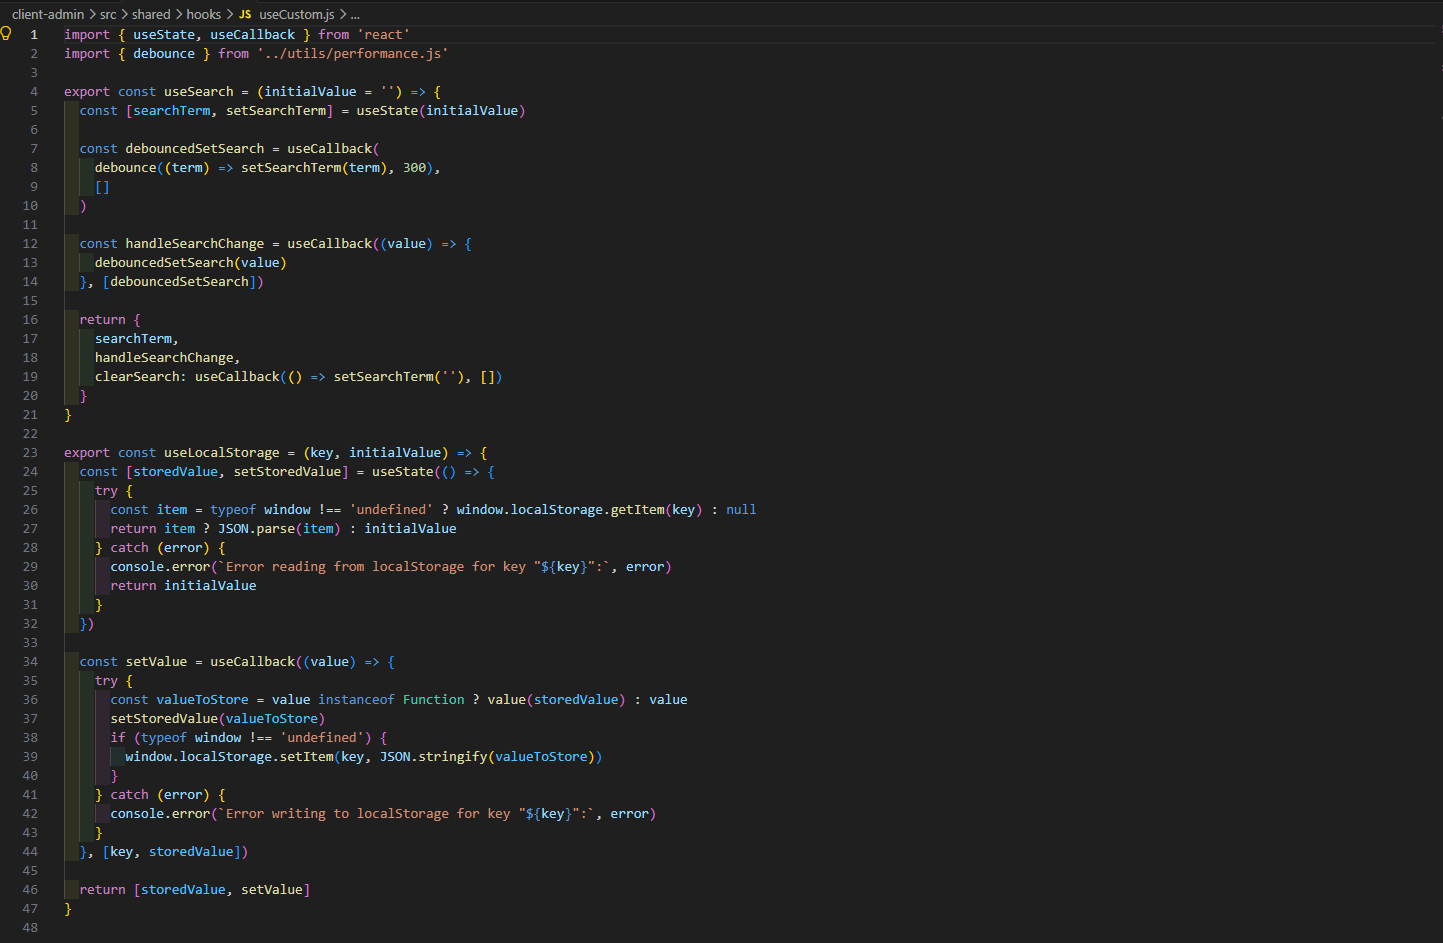Open the shared breadcrumb segment

point(151,14)
